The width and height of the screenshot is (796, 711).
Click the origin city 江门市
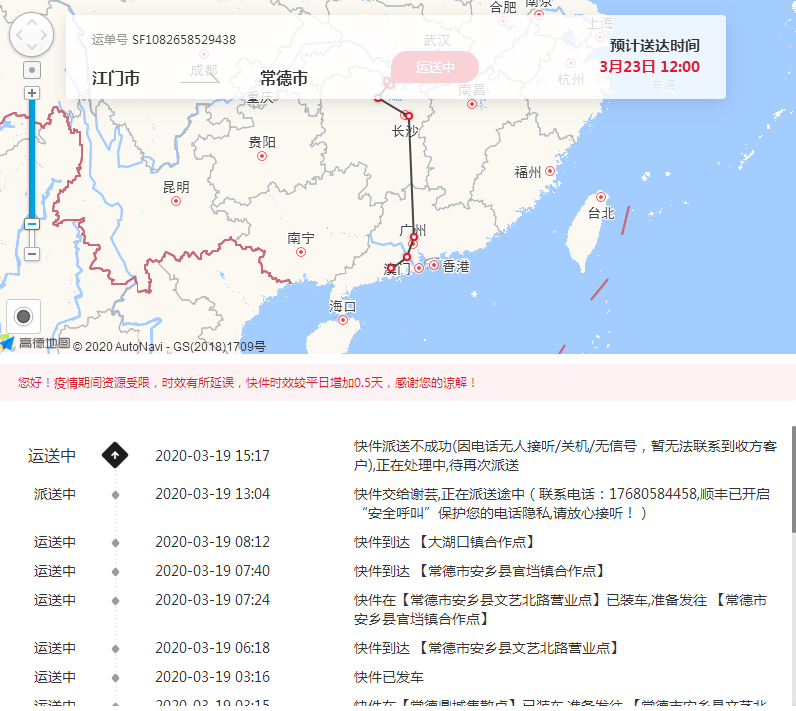(116, 78)
